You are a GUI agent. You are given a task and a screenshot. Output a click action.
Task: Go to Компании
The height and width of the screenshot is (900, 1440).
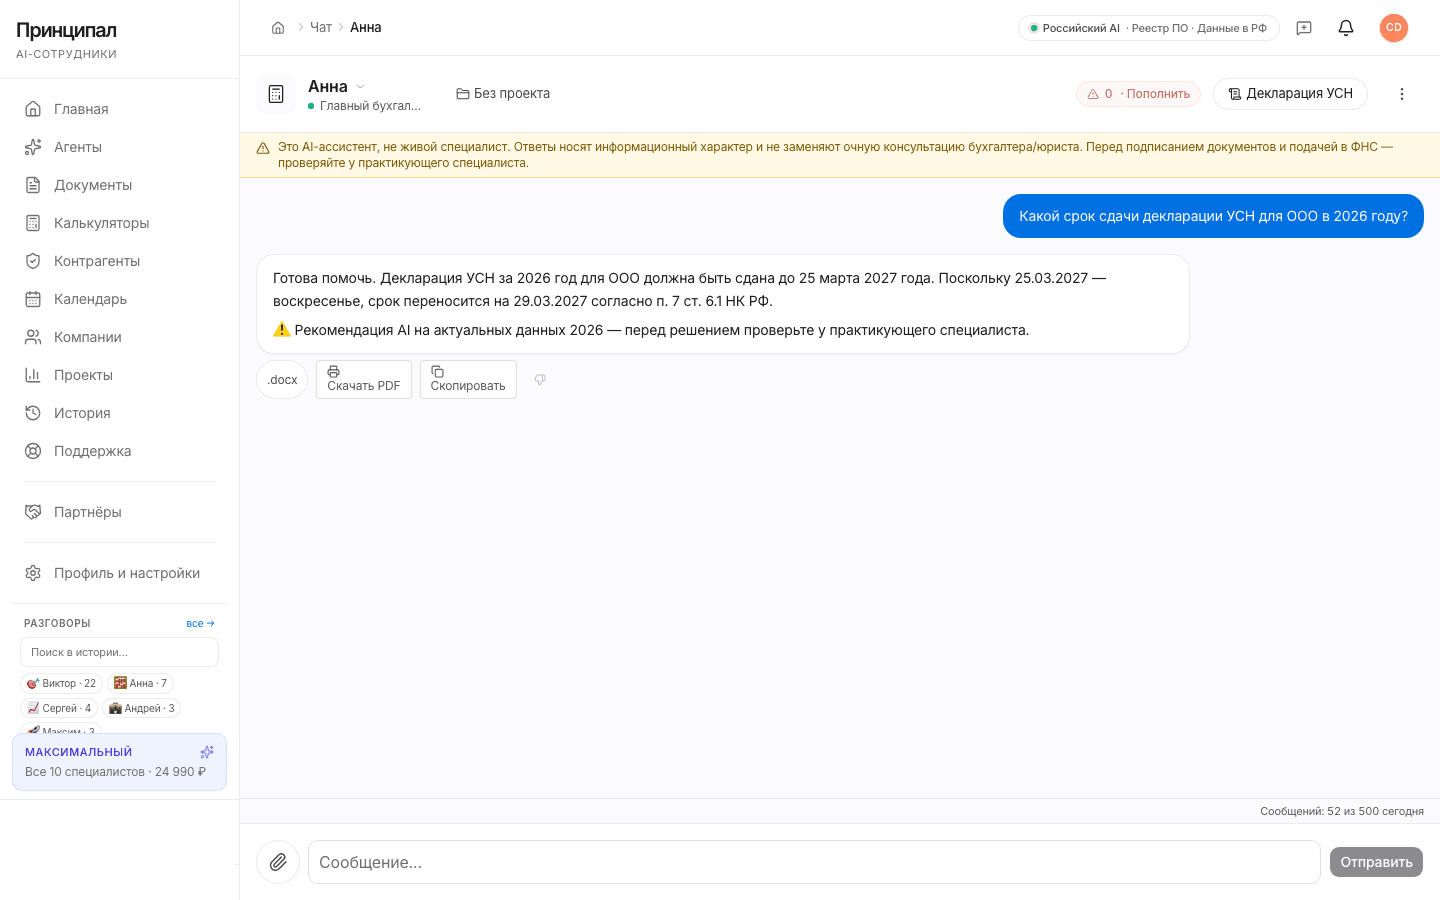(x=120, y=337)
